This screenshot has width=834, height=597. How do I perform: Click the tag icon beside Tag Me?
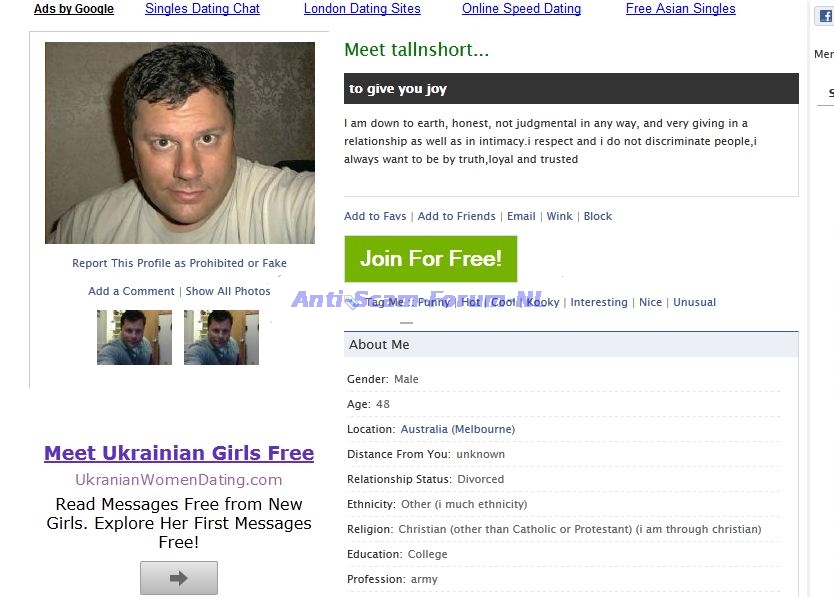coord(353,303)
